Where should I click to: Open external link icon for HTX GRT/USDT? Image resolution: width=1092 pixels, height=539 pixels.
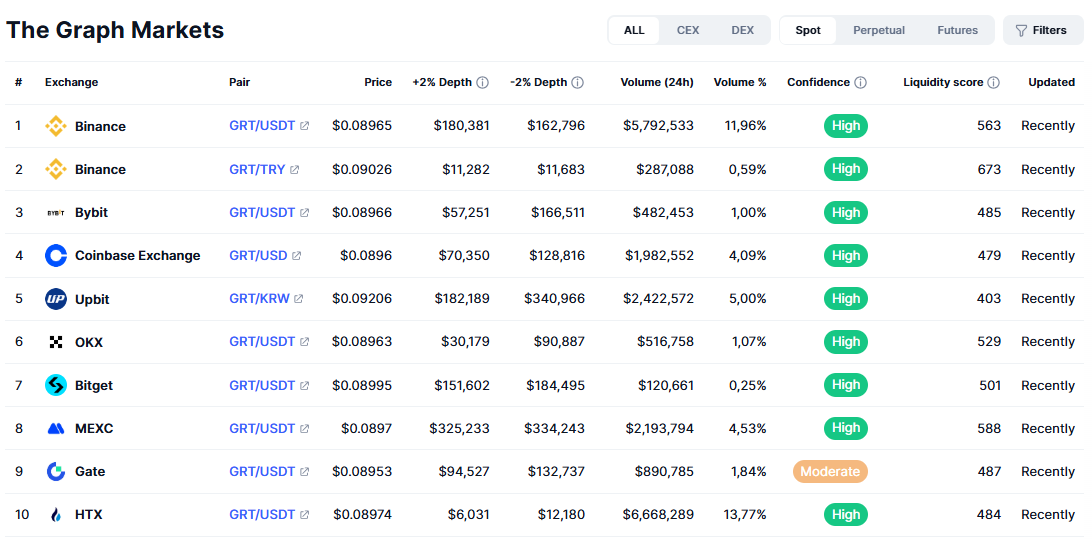(304, 515)
